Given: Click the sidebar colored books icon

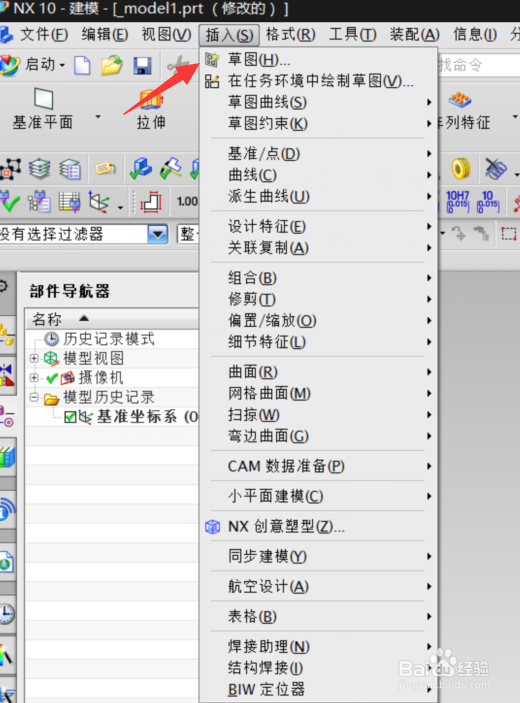Looking at the screenshot, I should click(8, 457).
